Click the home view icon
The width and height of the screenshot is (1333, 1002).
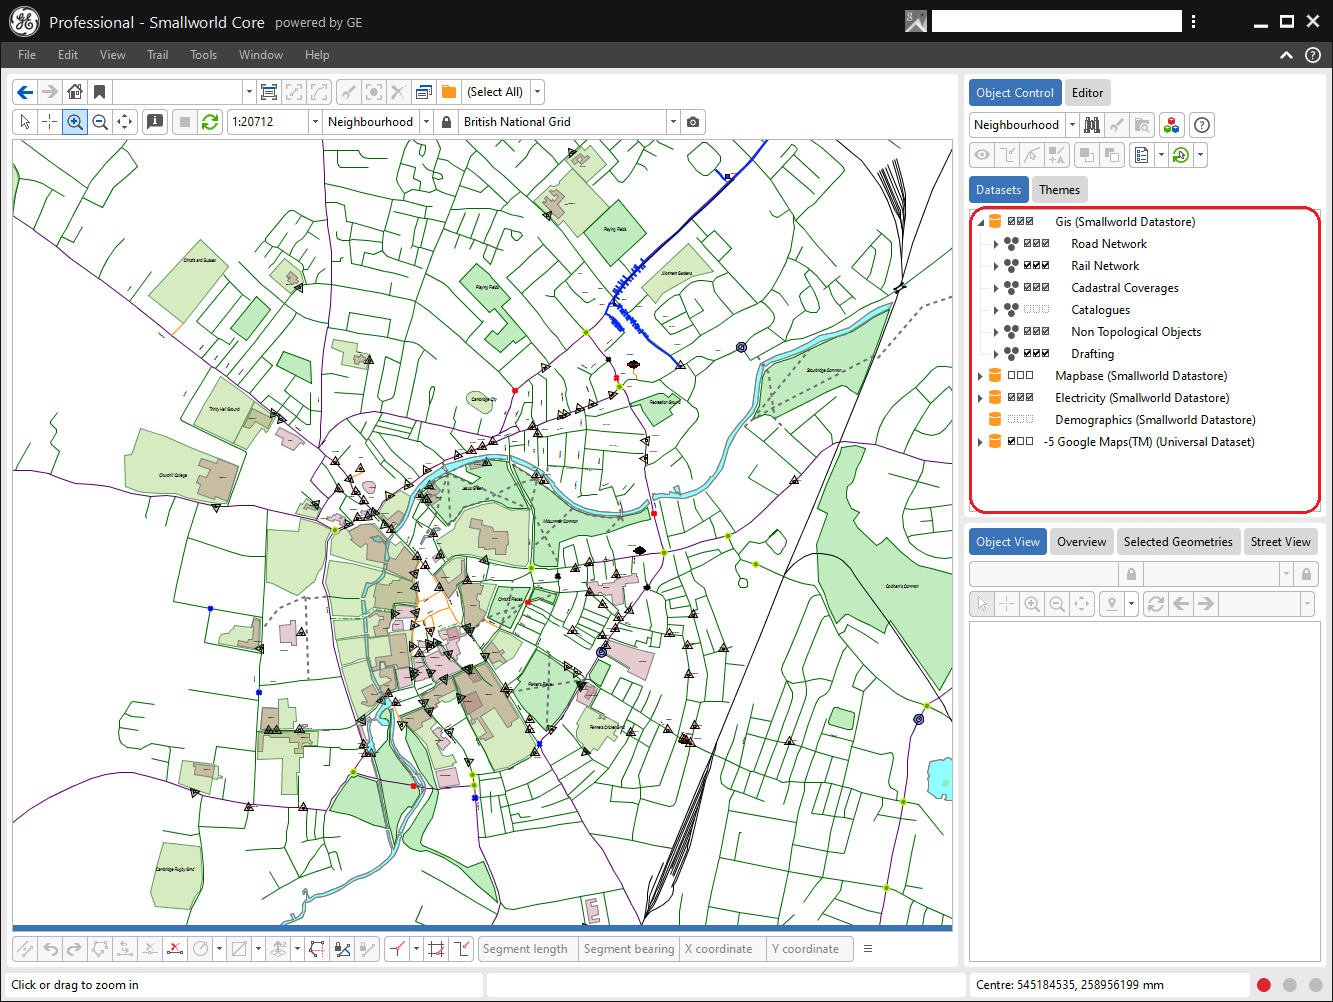75,92
